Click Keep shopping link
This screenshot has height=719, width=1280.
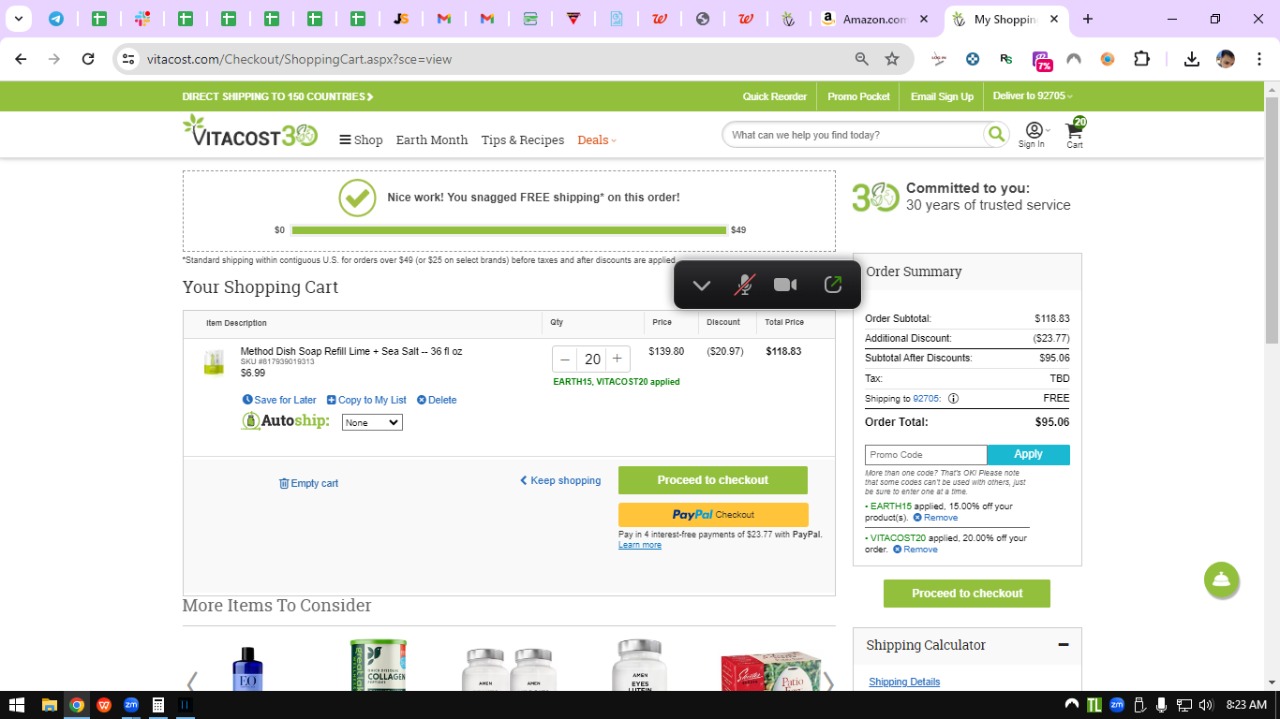point(560,480)
